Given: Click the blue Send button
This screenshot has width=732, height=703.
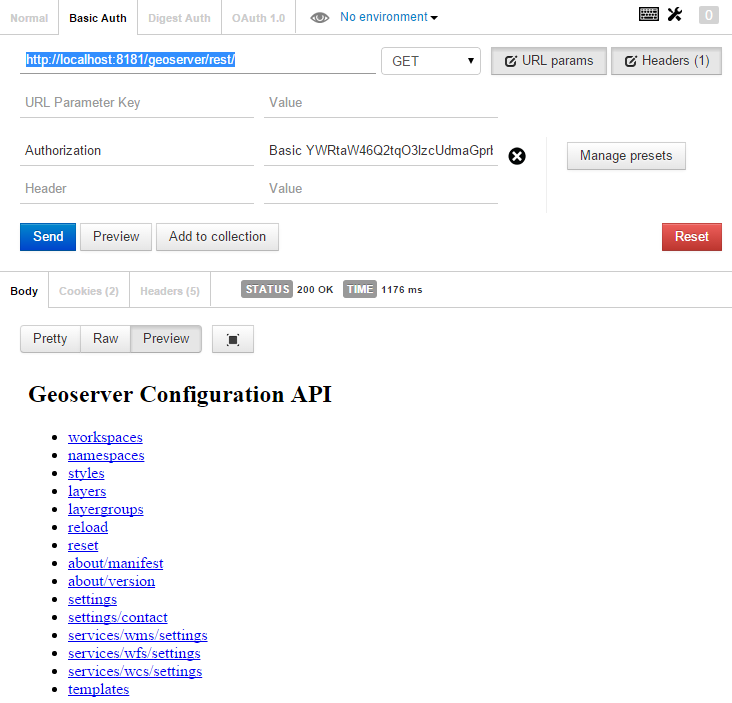Looking at the screenshot, I should pyautogui.click(x=48, y=237).
